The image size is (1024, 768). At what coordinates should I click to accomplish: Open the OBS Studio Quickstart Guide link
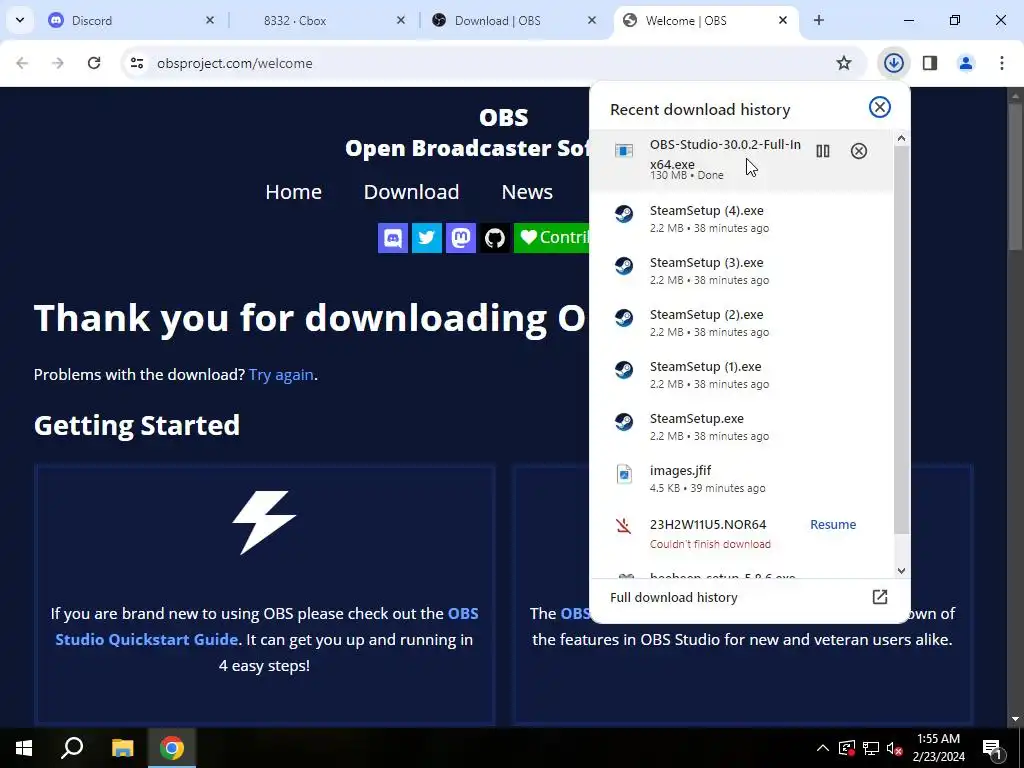pyautogui.click(x=266, y=626)
